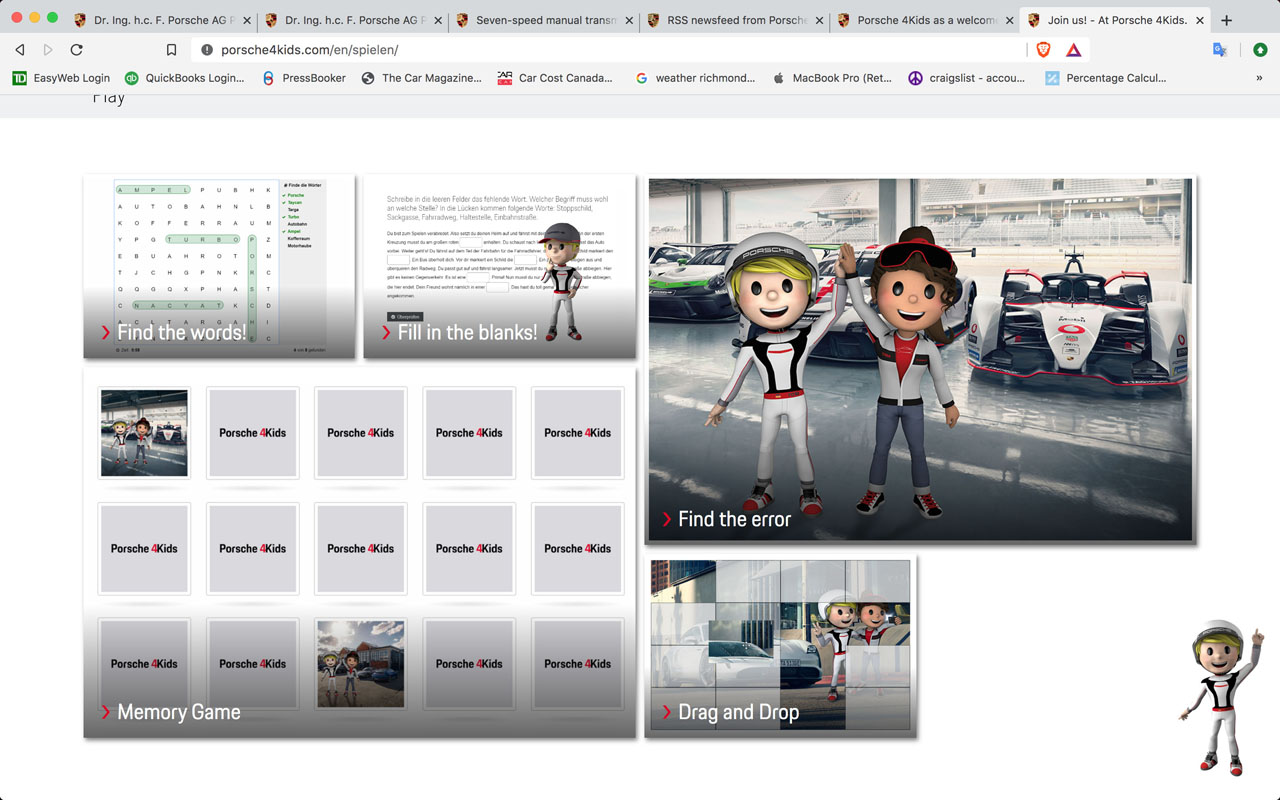Open the Find the error game

coord(920,360)
